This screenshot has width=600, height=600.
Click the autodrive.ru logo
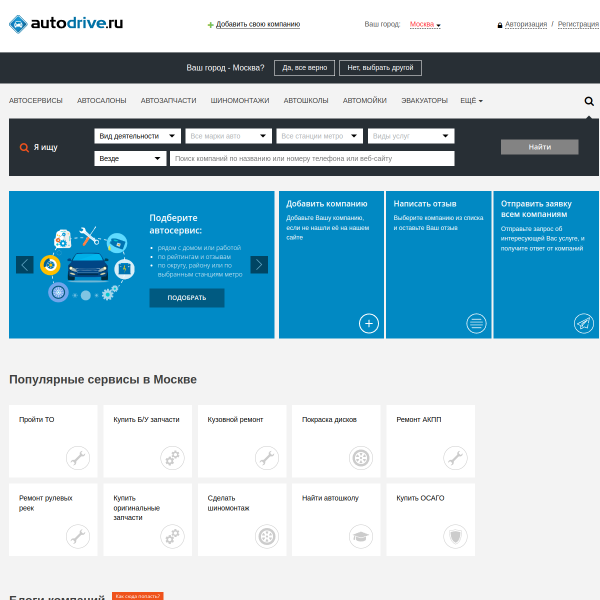pos(66,24)
